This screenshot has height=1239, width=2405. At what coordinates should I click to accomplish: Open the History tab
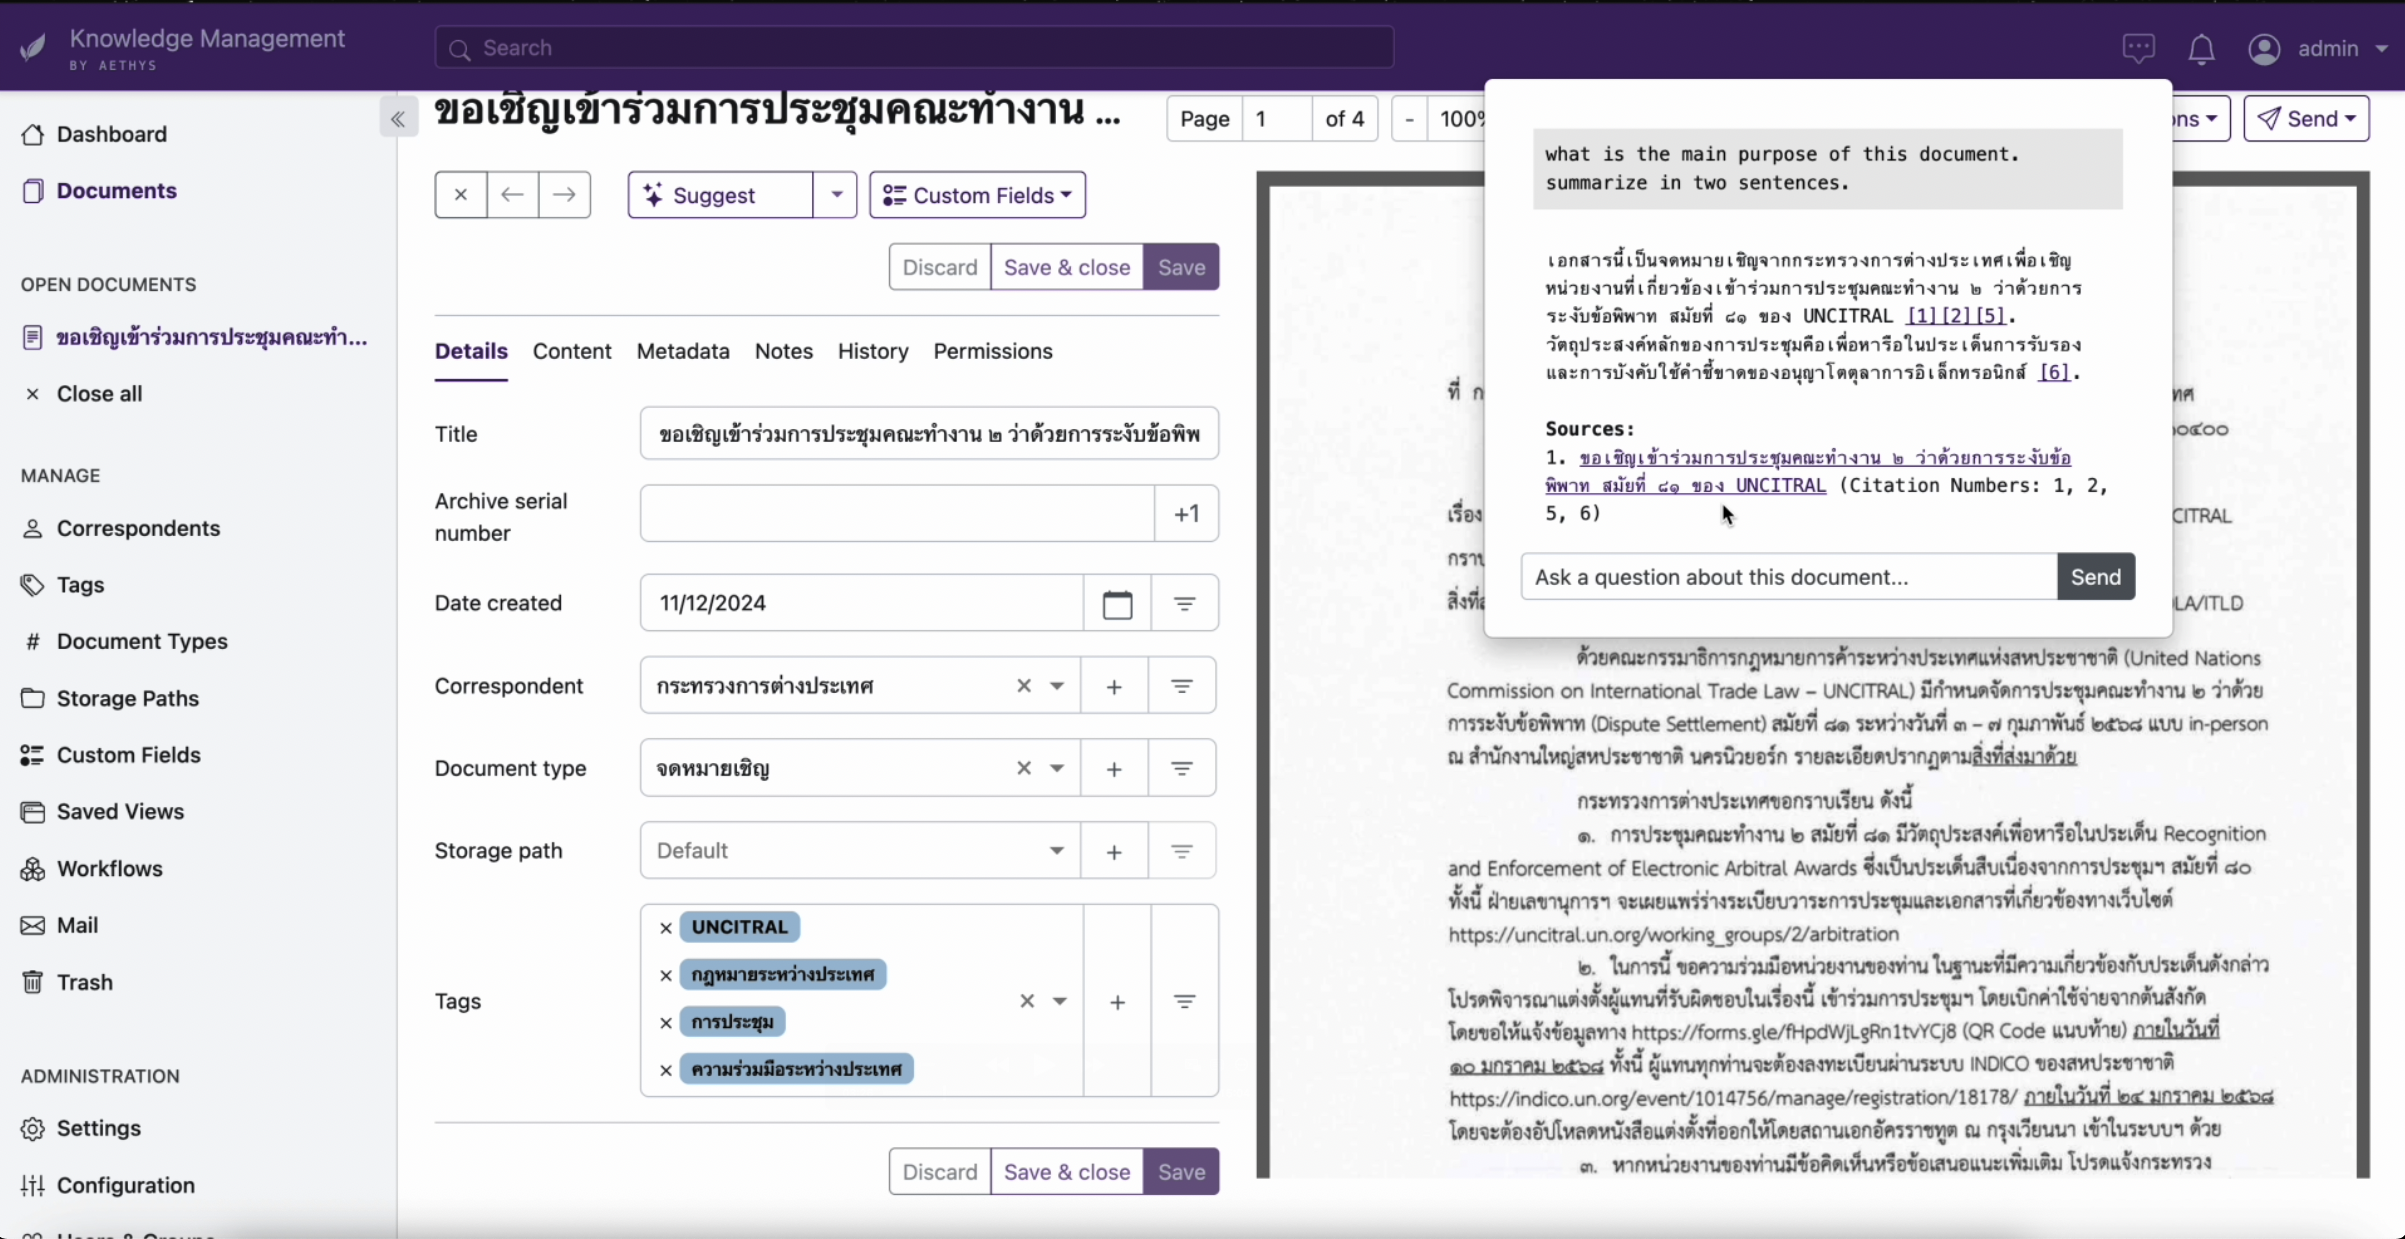pos(872,351)
